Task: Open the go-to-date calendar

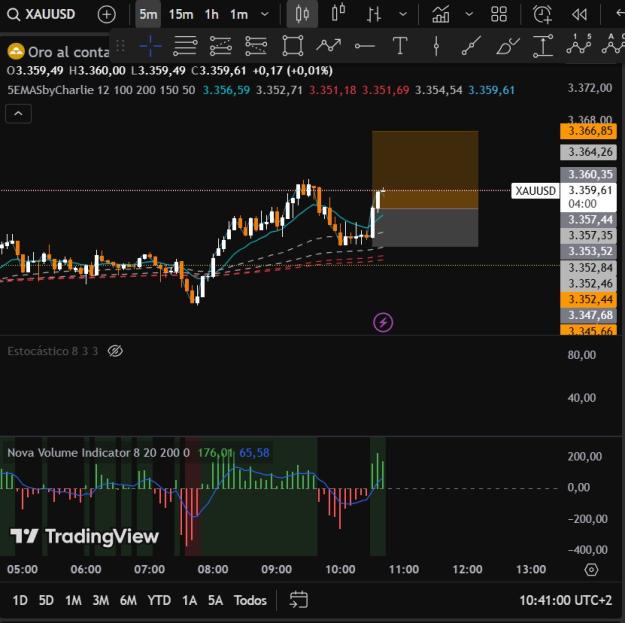Action: (x=299, y=600)
